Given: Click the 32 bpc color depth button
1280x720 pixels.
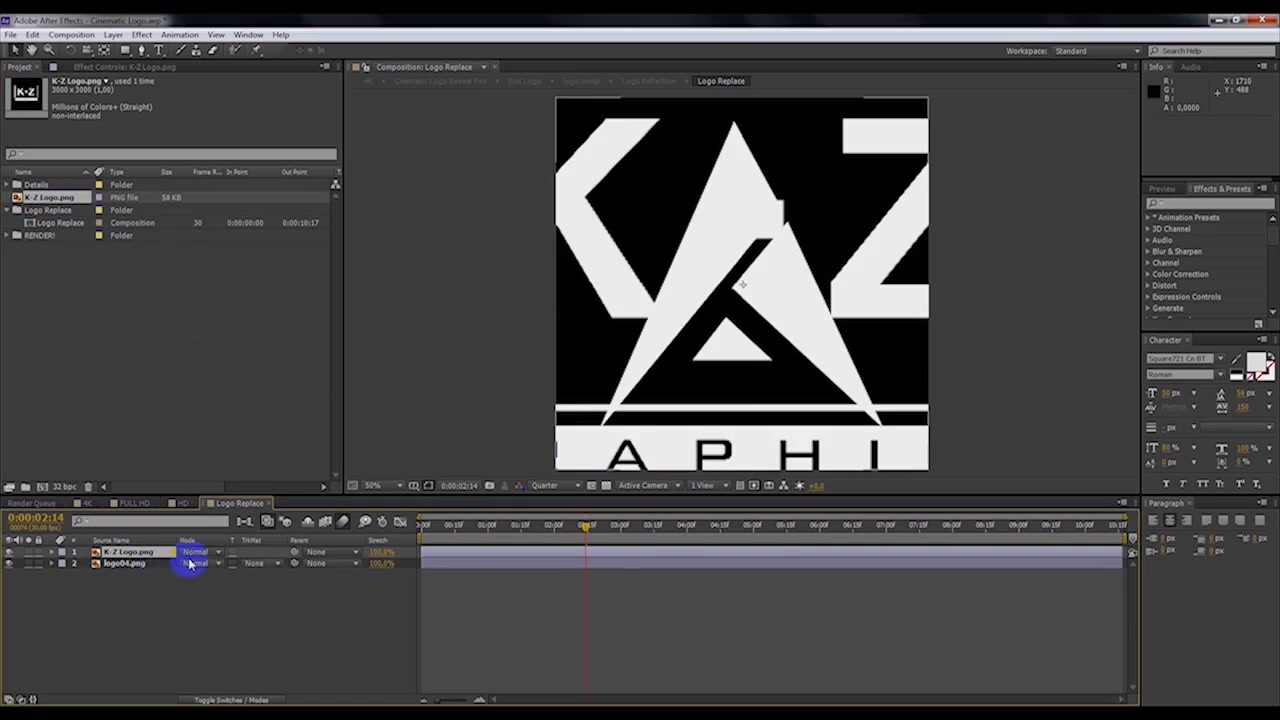Looking at the screenshot, I should [64, 487].
